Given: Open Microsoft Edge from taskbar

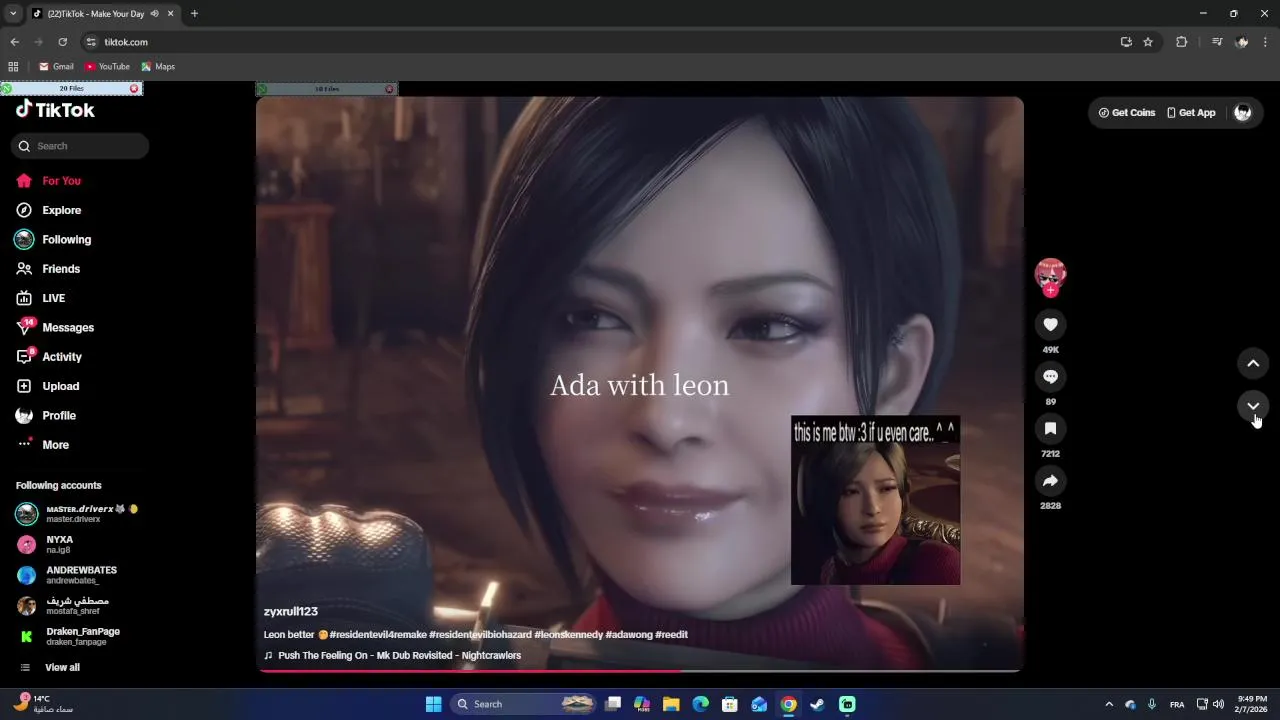Looking at the screenshot, I should tap(700, 704).
